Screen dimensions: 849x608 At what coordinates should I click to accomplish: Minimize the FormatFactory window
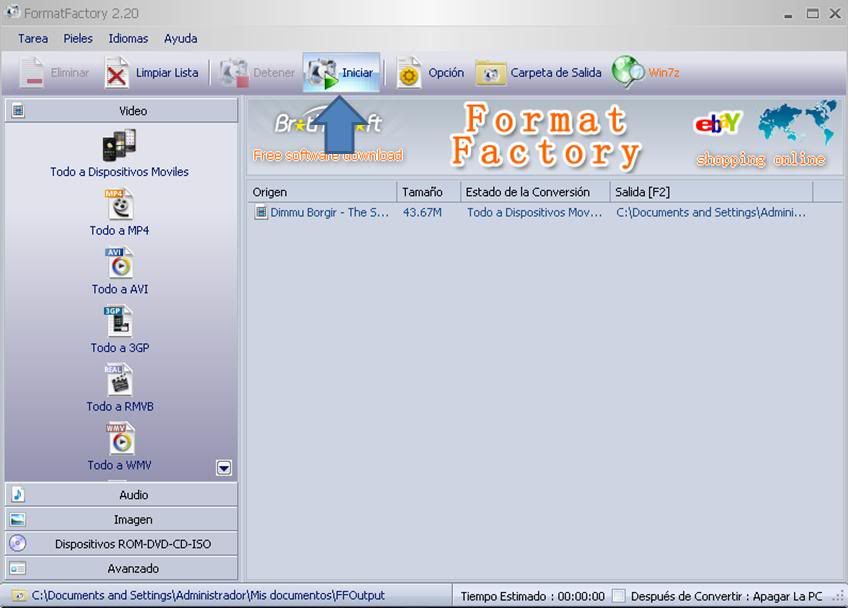click(x=788, y=14)
